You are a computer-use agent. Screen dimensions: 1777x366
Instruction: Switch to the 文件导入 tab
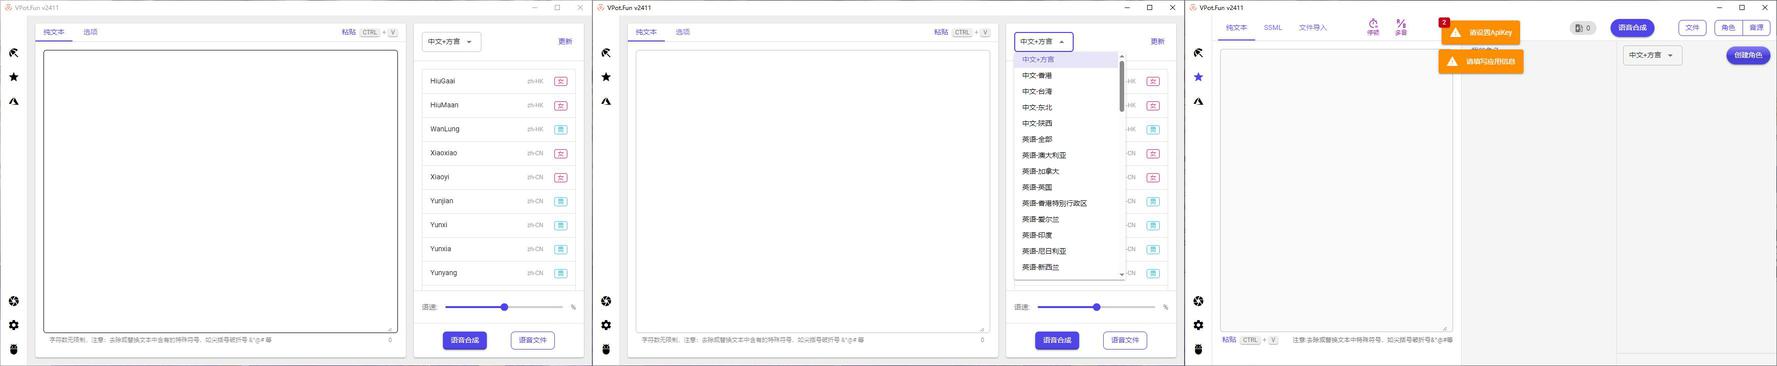point(1313,28)
